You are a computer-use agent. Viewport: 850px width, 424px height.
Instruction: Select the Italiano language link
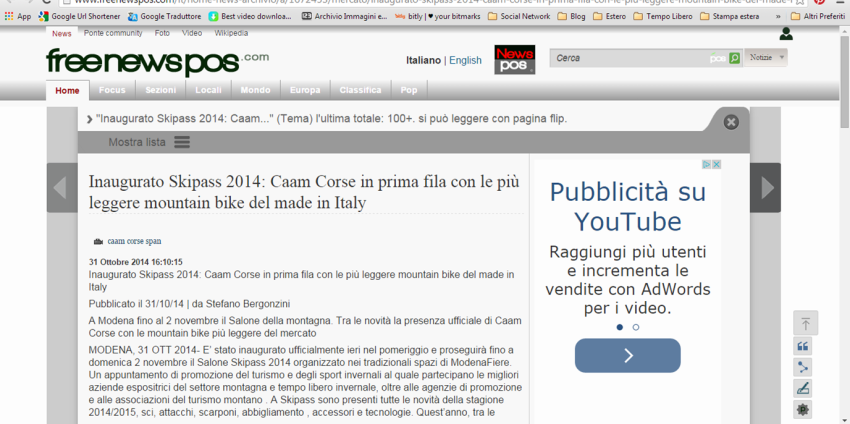click(423, 60)
